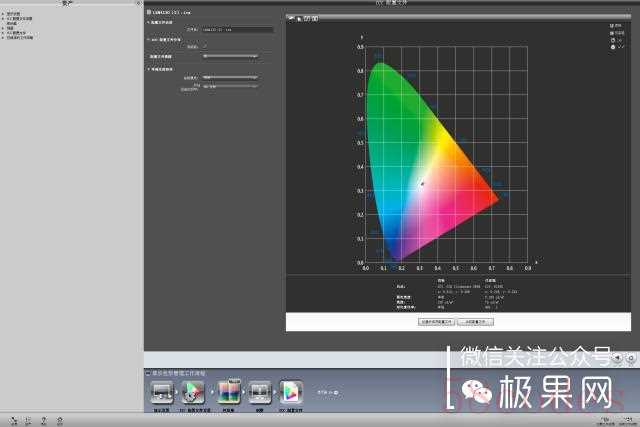Collapse the profile file name section triangle

(x=149, y=21)
